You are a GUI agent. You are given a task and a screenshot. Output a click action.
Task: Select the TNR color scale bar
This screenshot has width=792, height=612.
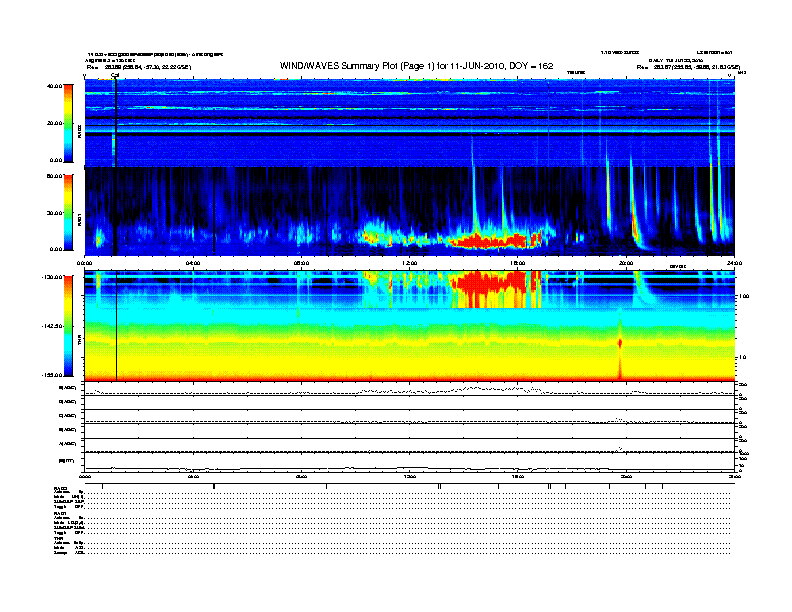pos(69,326)
